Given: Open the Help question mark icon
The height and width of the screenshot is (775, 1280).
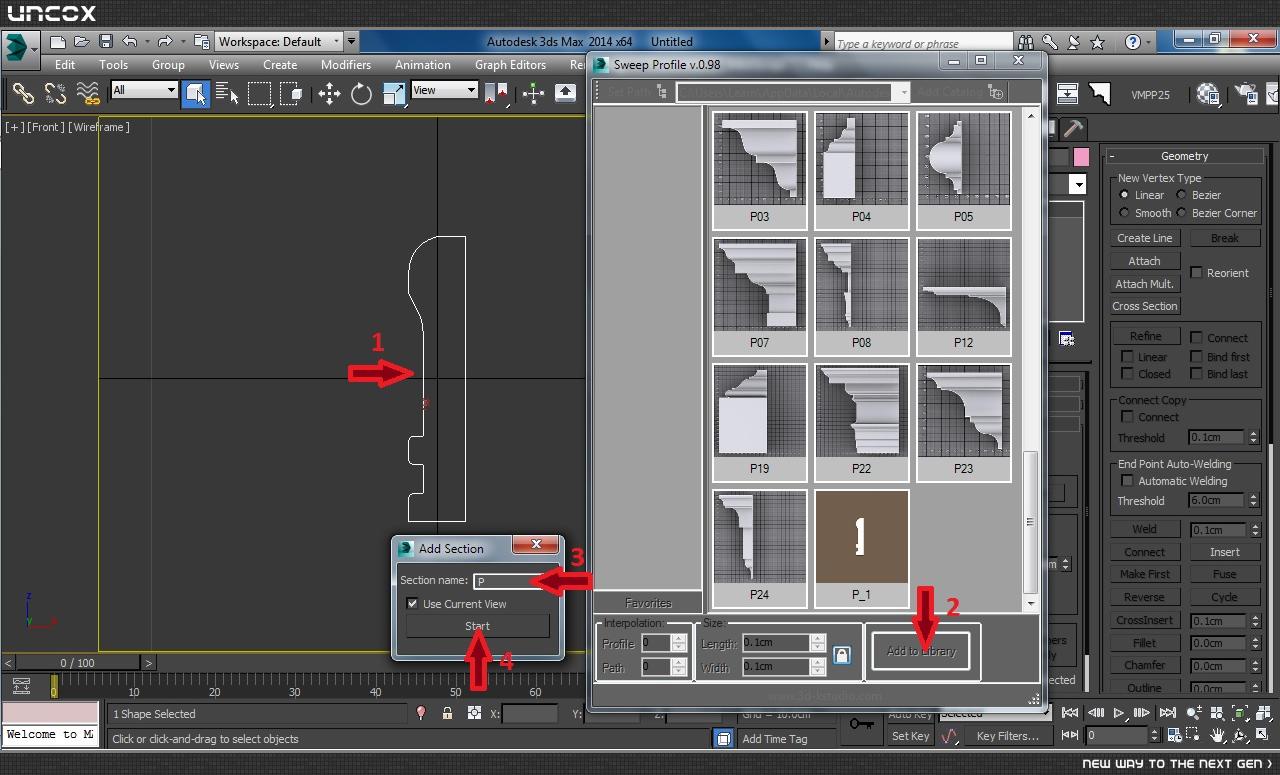Looking at the screenshot, I should pos(1133,42).
